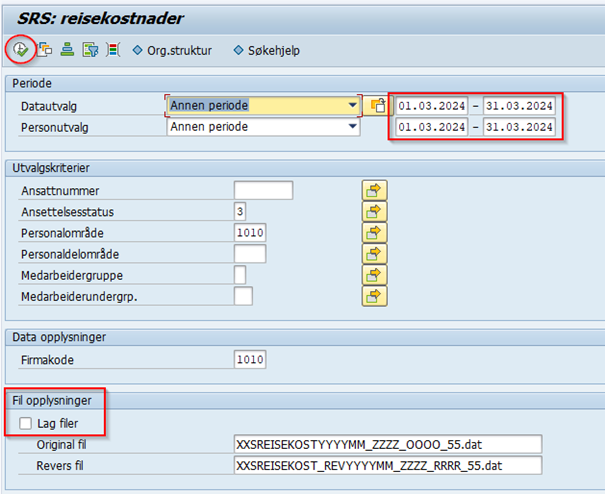Click the green stacked layers toolbar icon
Viewport: 605px width, 494px height.
tap(68, 50)
